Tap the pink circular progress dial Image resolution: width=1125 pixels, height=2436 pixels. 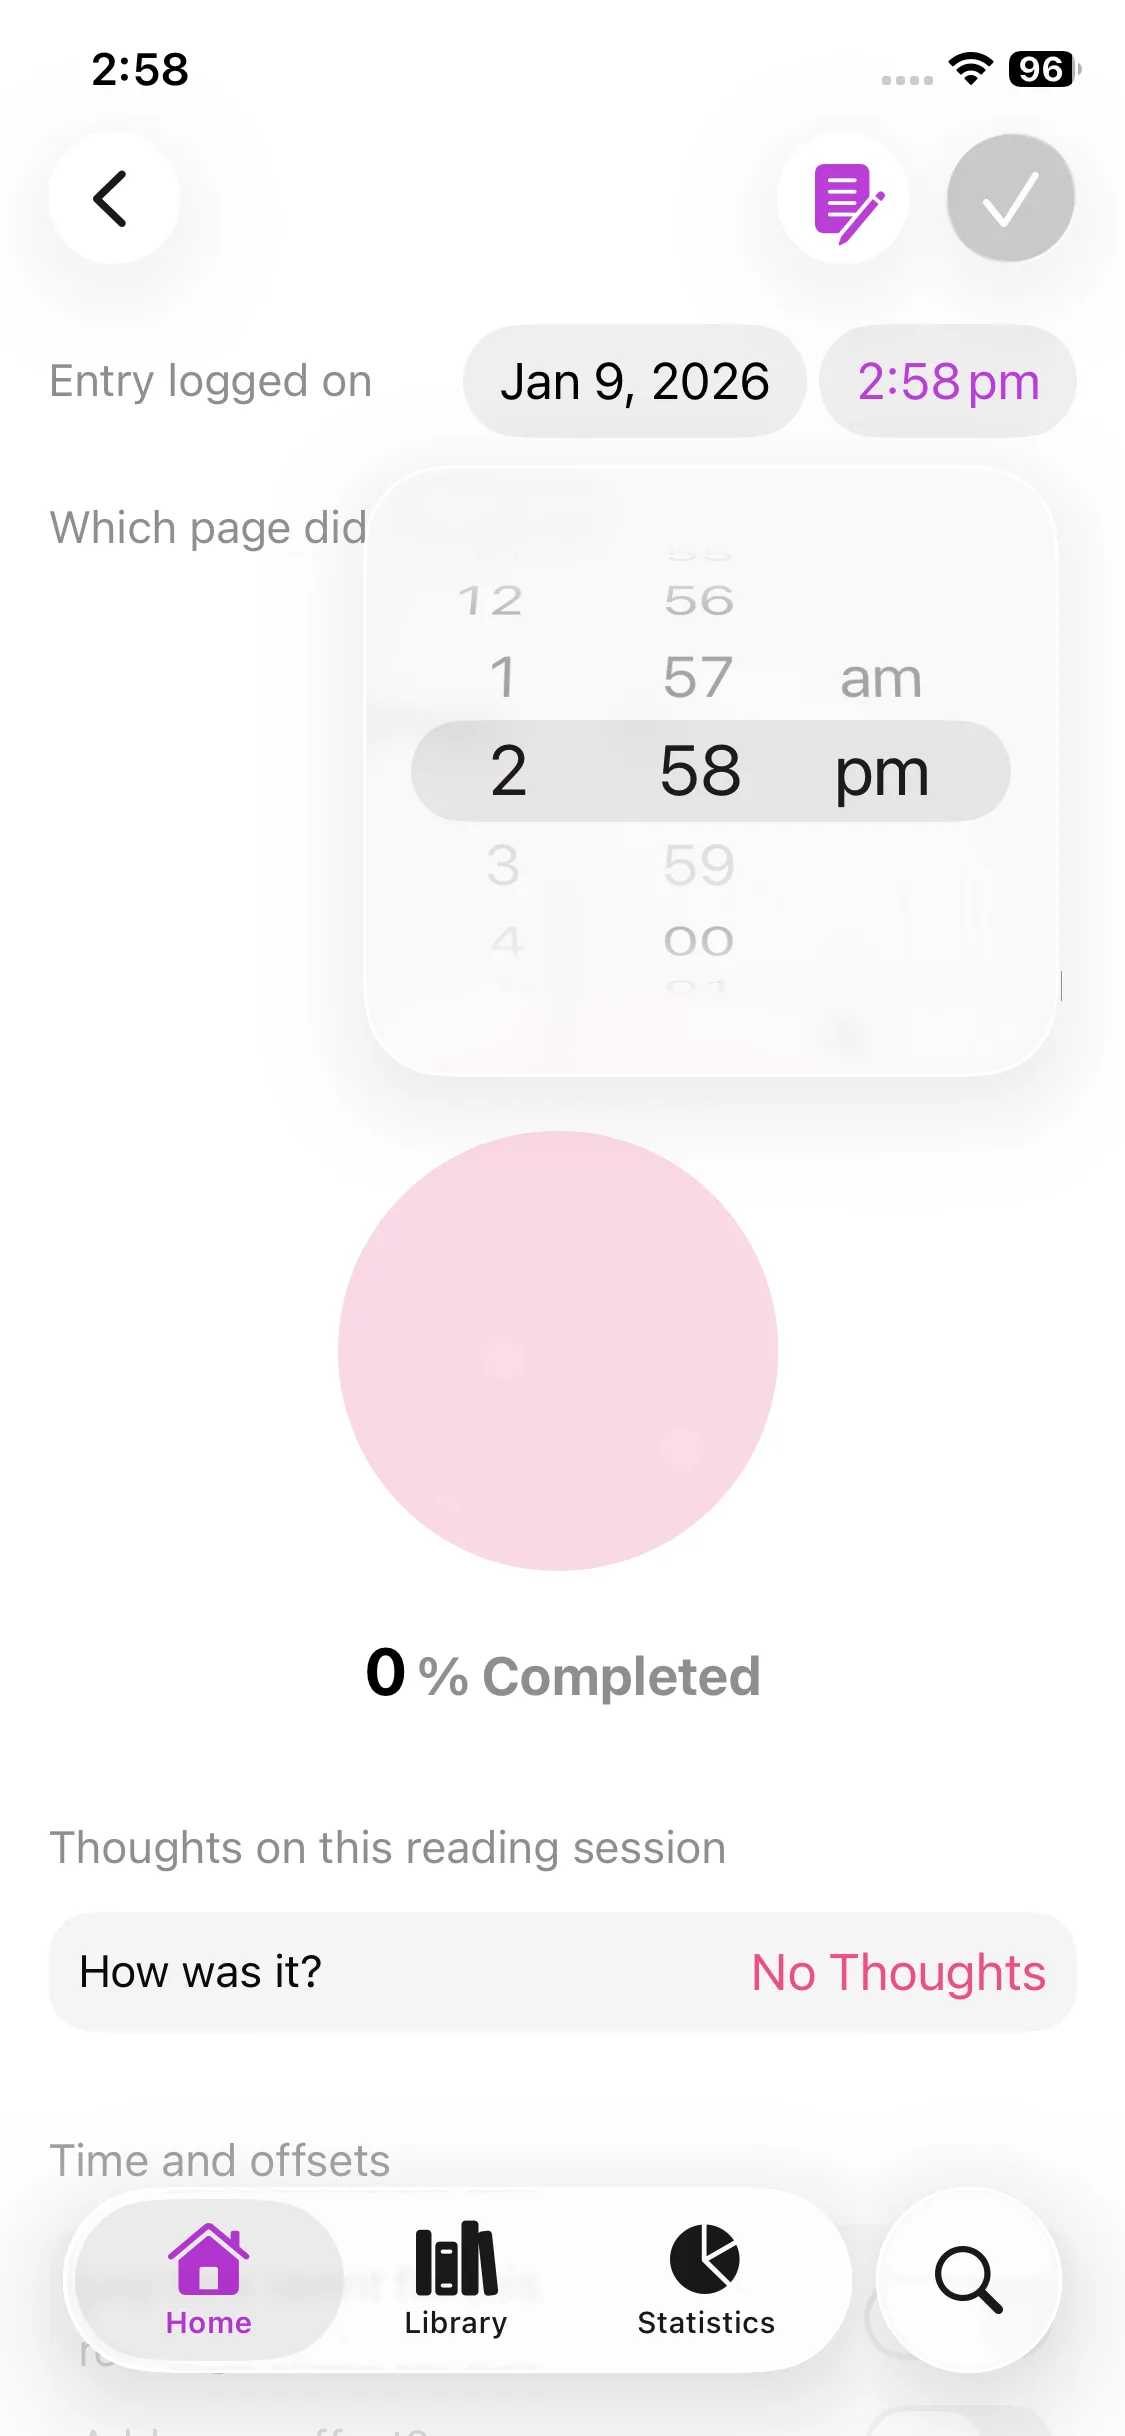[558, 1351]
